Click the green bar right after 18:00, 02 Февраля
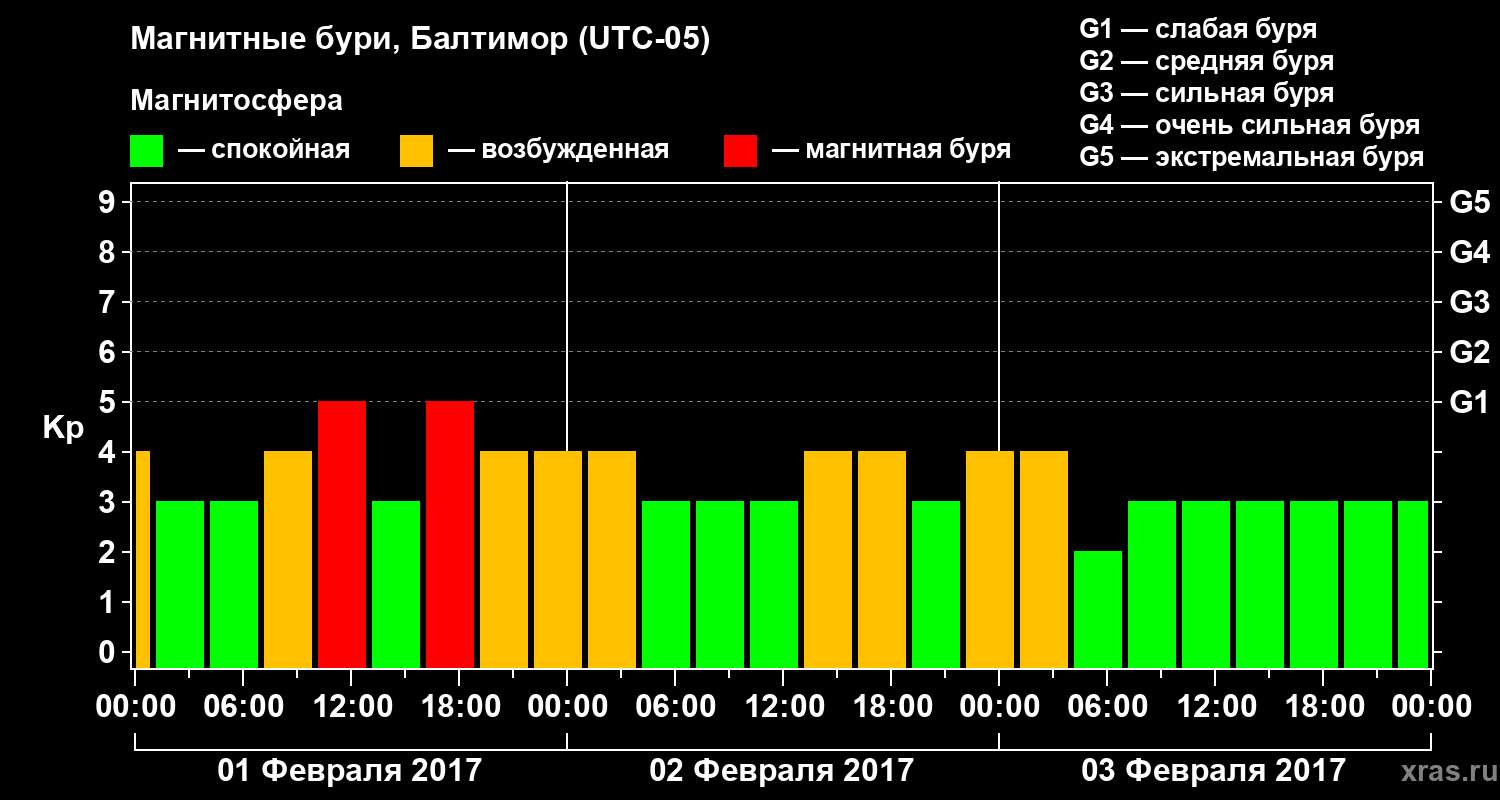 (x=936, y=585)
